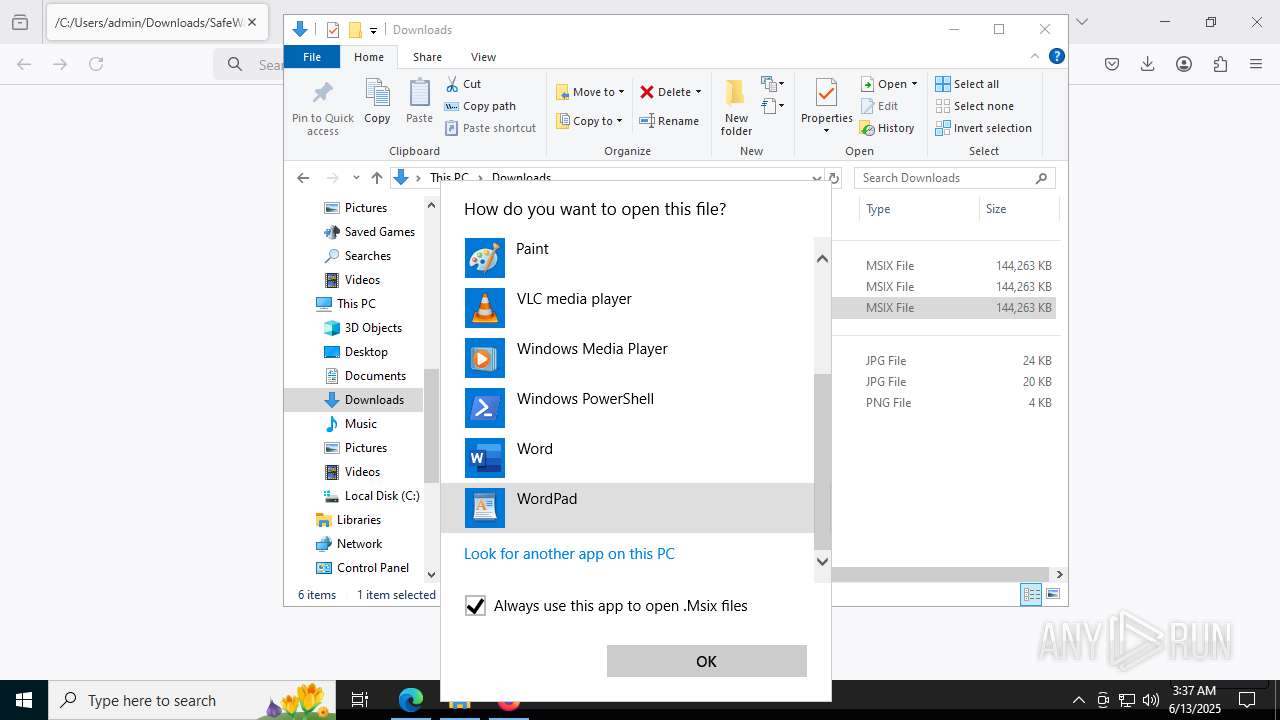Expand the Move to dropdown
Screen dimensions: 1280x720
[621, 92]
